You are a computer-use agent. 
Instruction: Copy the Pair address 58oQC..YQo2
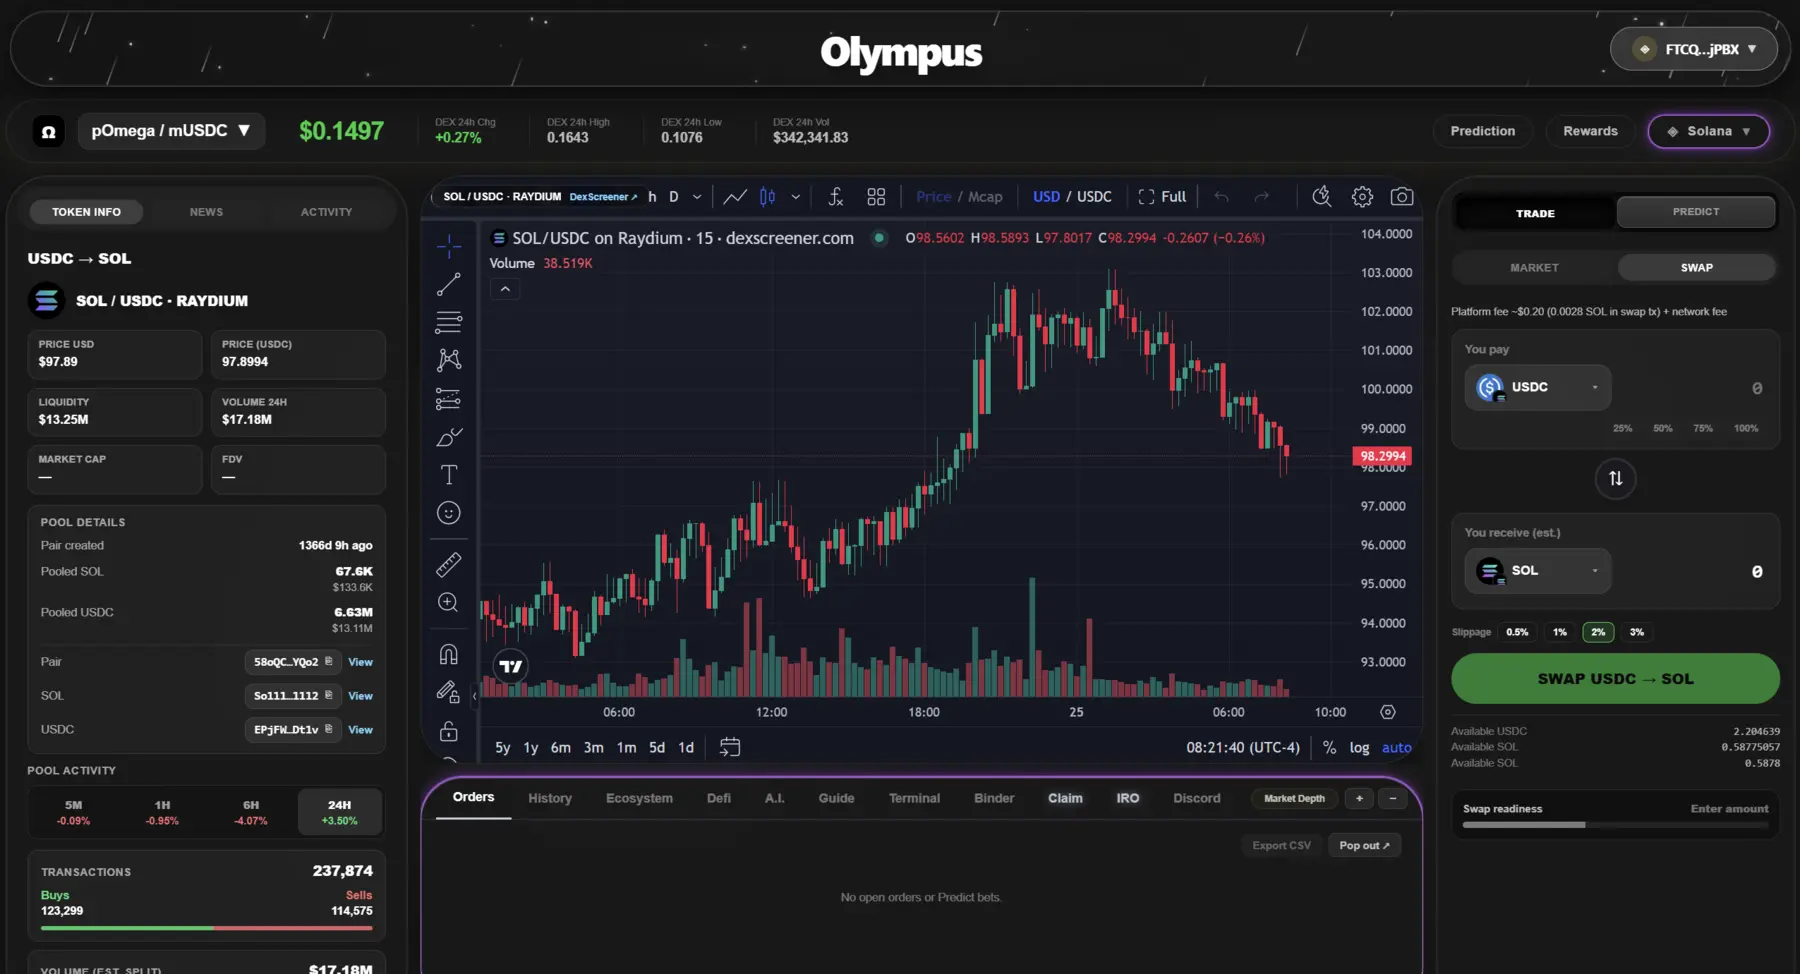[328, 662]
